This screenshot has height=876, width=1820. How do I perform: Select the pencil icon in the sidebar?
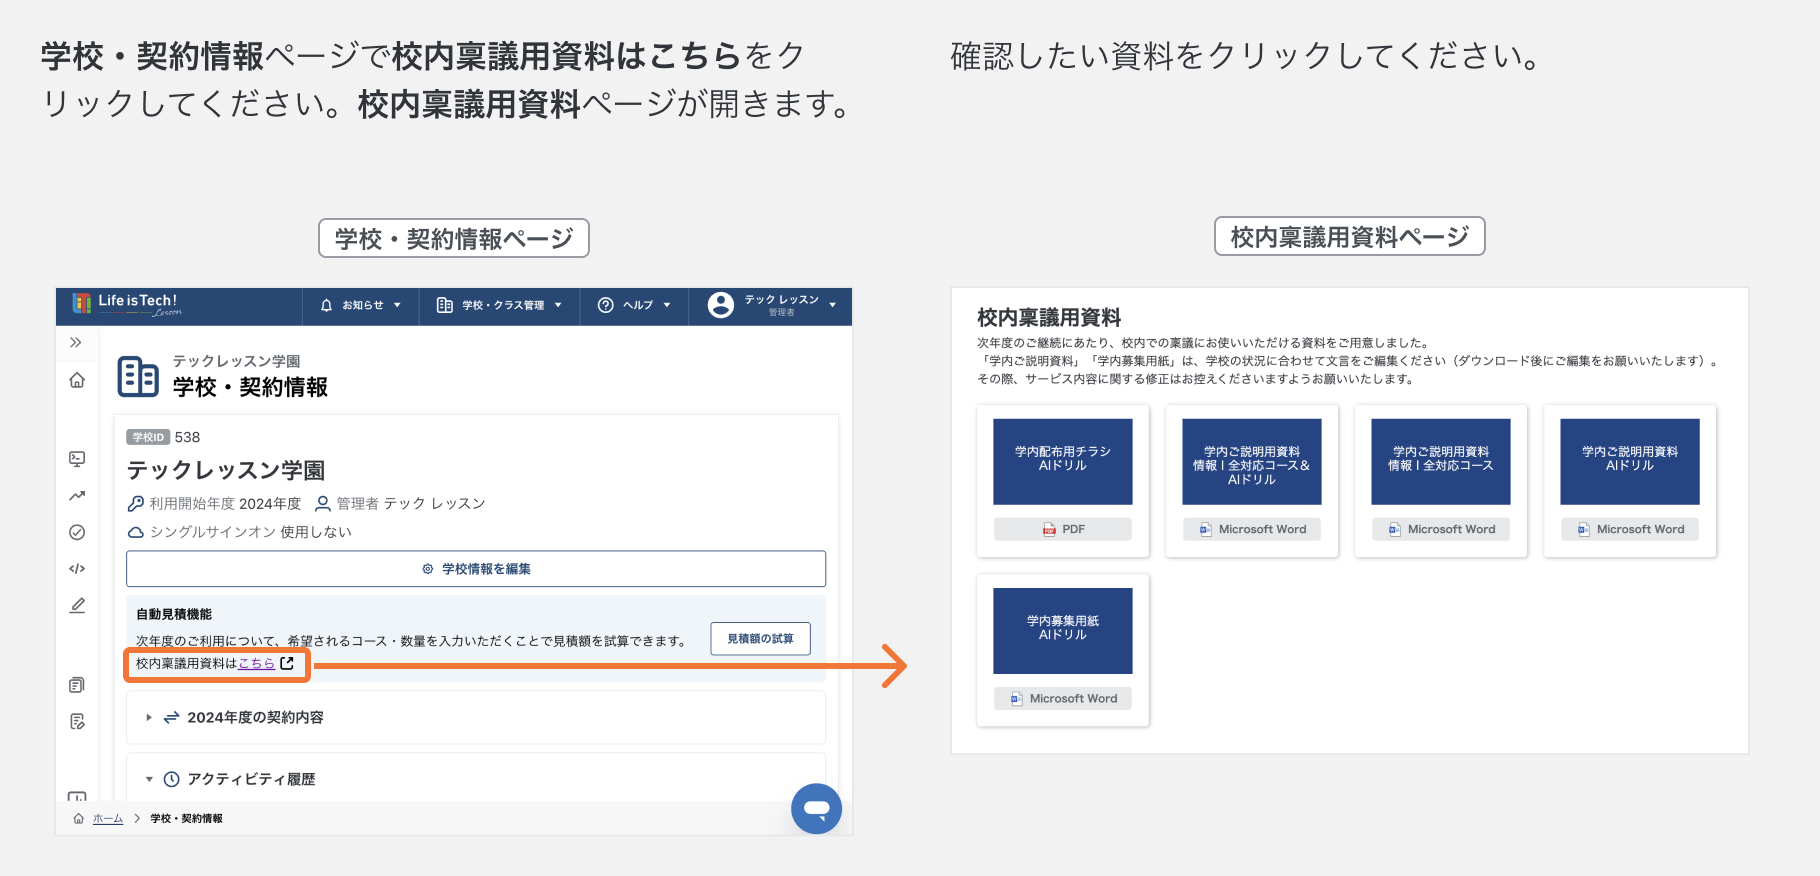pos(77,606)
